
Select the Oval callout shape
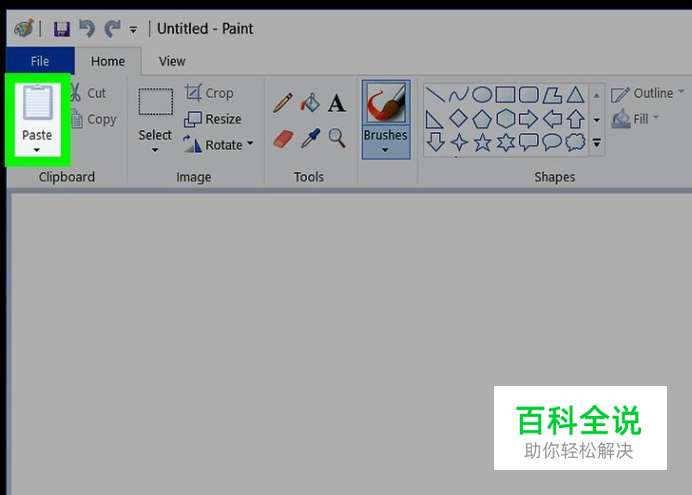click(552, 142)
